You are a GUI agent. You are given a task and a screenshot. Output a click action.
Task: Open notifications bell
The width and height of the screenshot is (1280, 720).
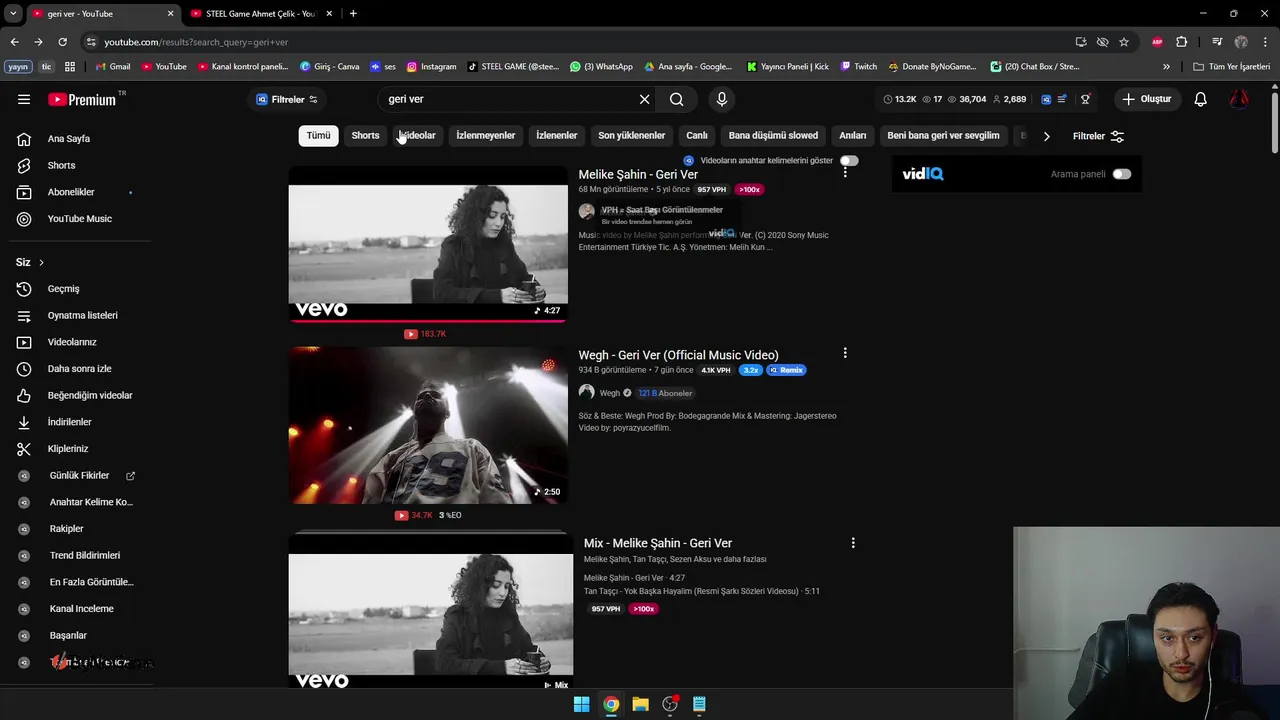tap(1200, 99)
